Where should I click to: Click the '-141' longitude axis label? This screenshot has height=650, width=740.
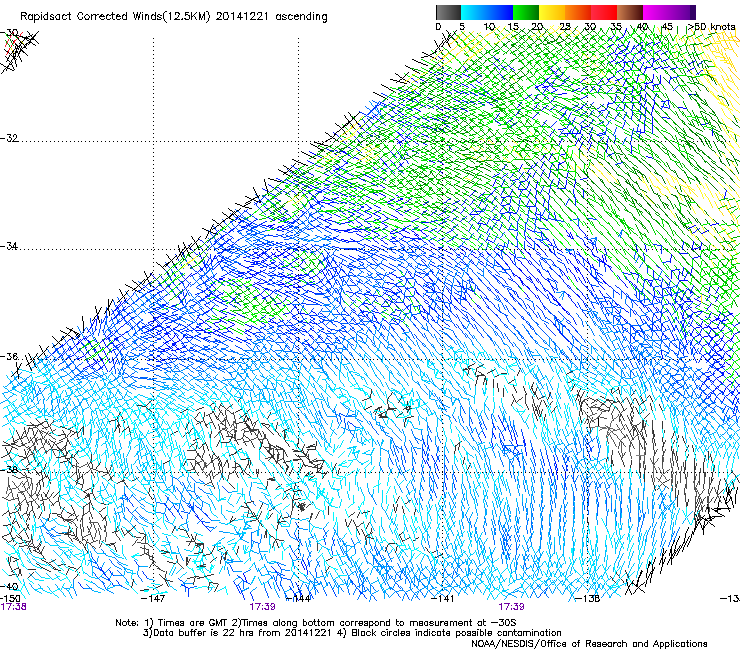coord(443,599)
